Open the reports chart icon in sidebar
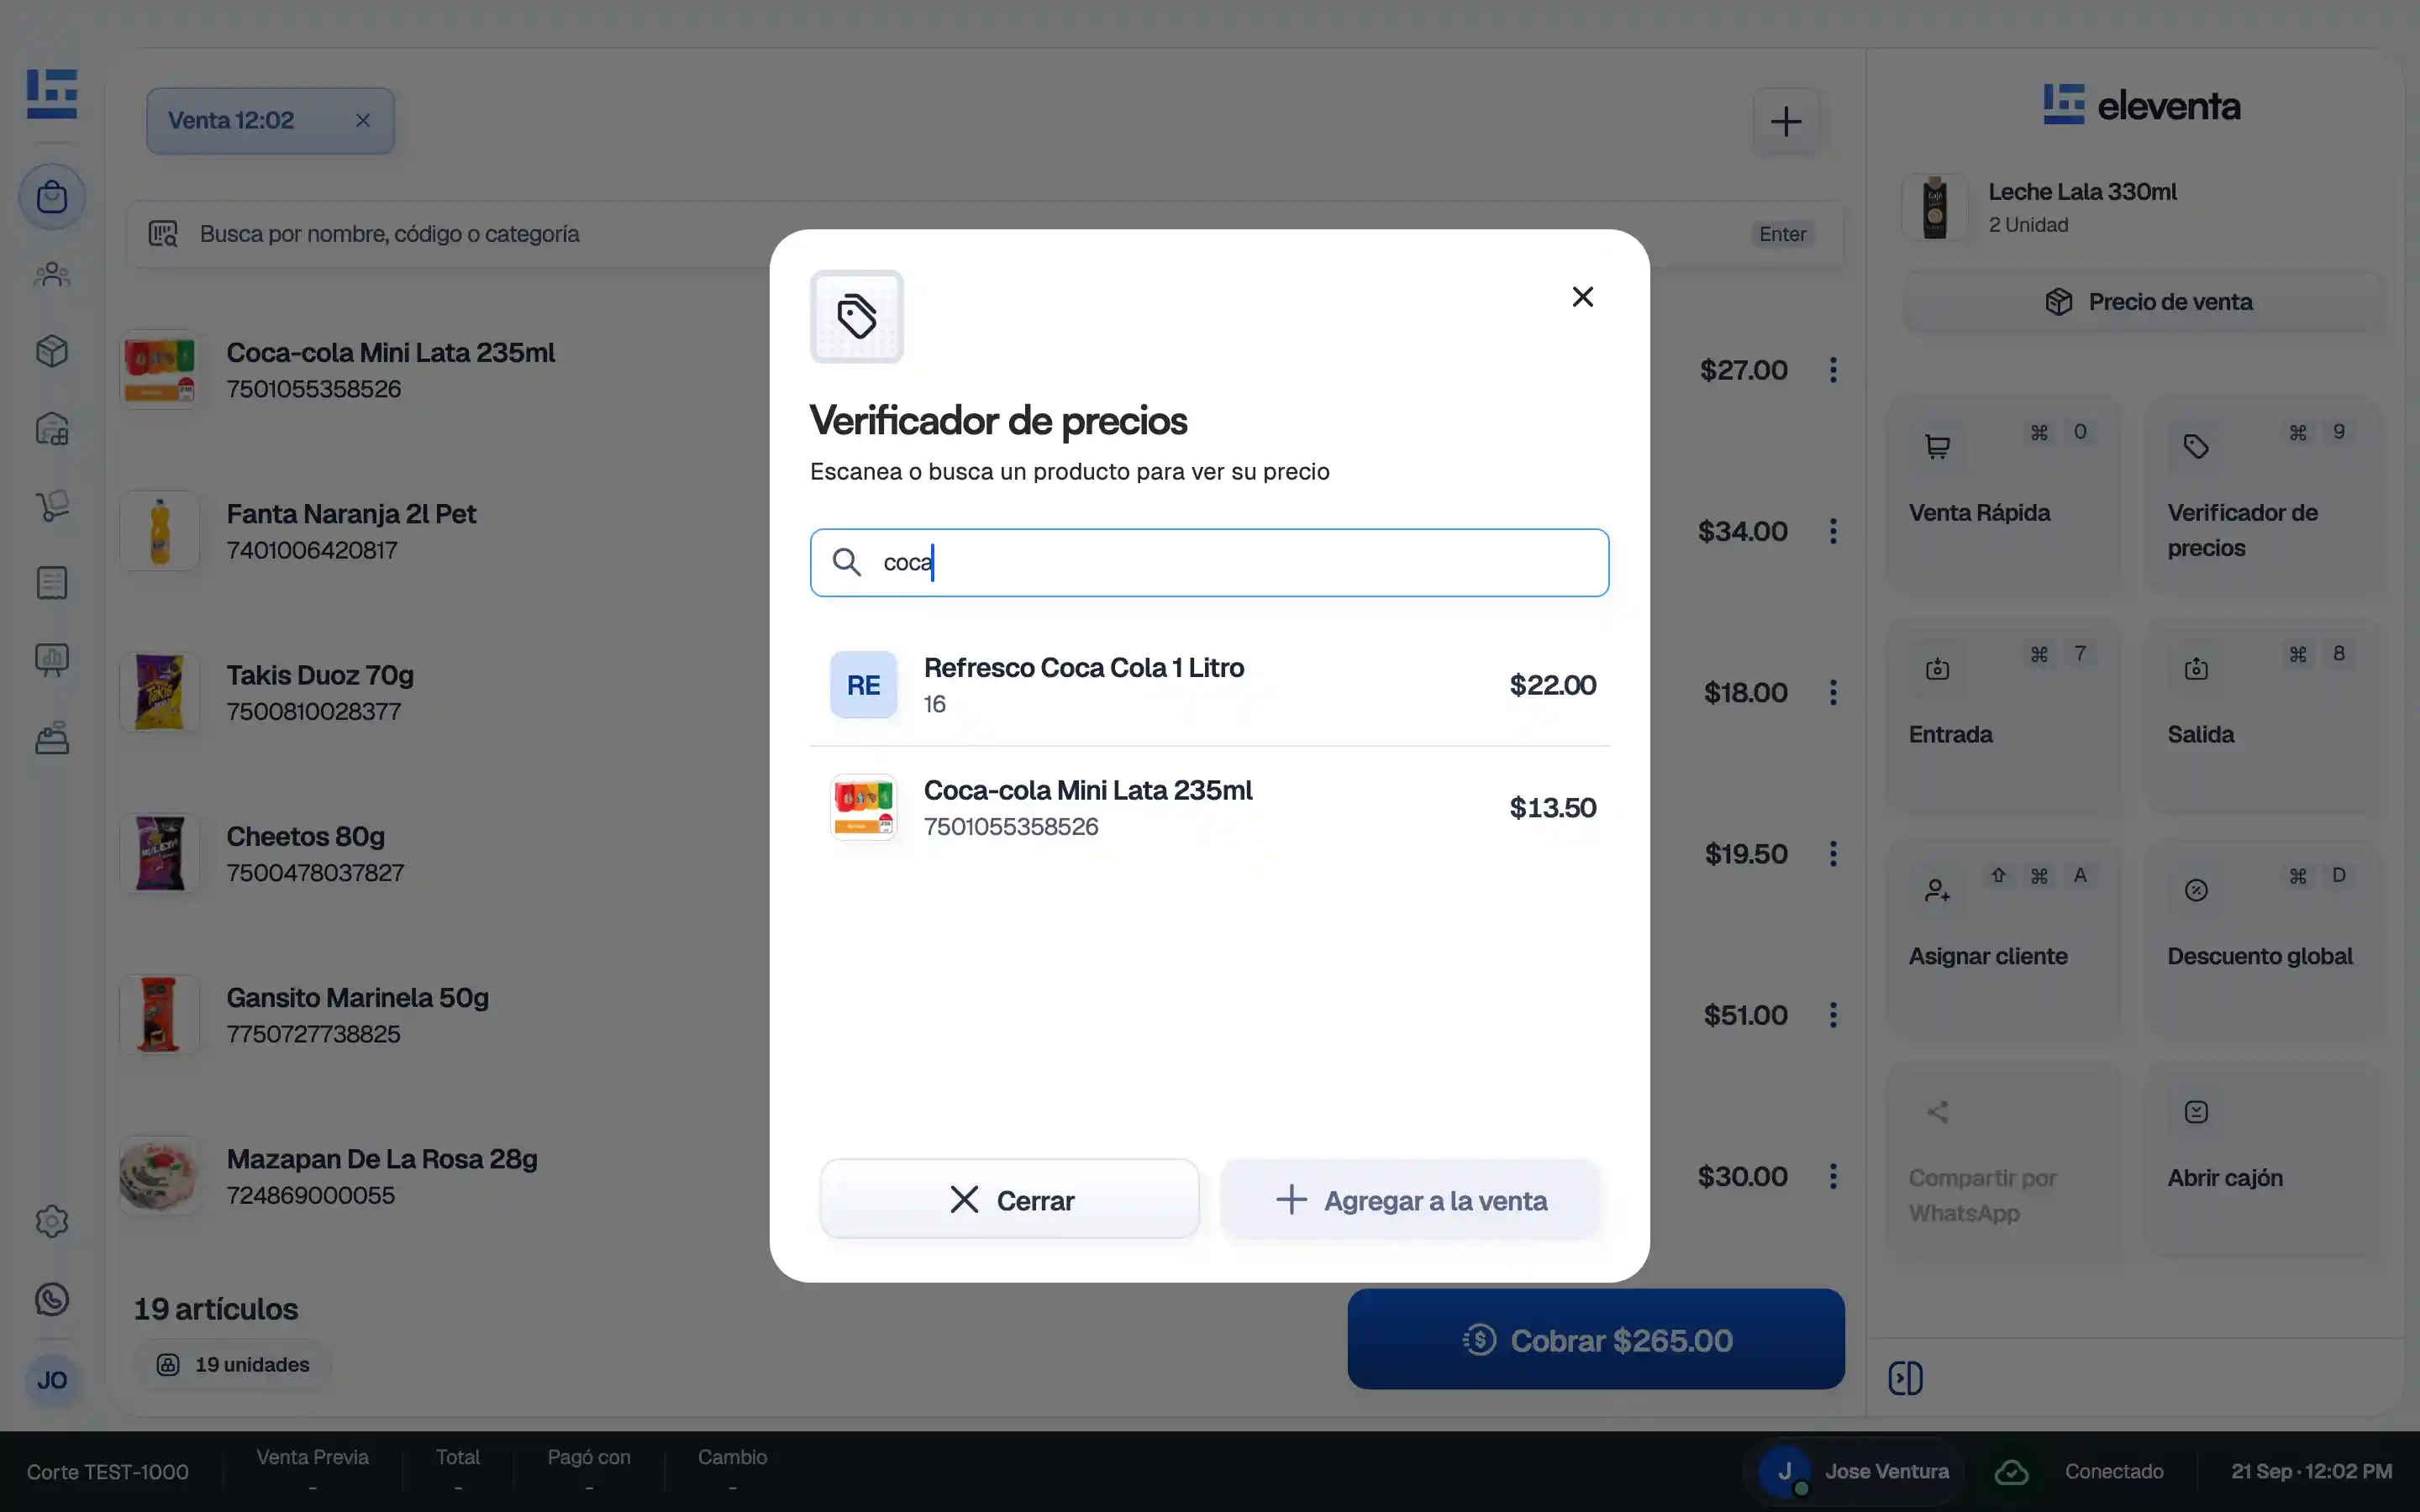The height and width of the screenshot is (1512, 2420). pyautogui.click(x=52, y=660)
